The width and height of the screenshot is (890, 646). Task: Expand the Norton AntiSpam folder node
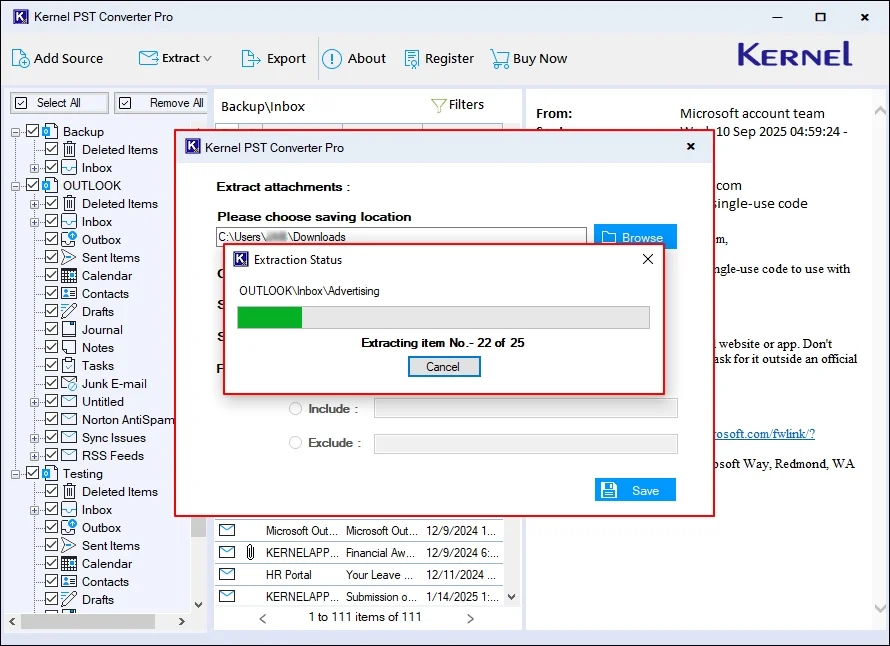coord(35,420)
